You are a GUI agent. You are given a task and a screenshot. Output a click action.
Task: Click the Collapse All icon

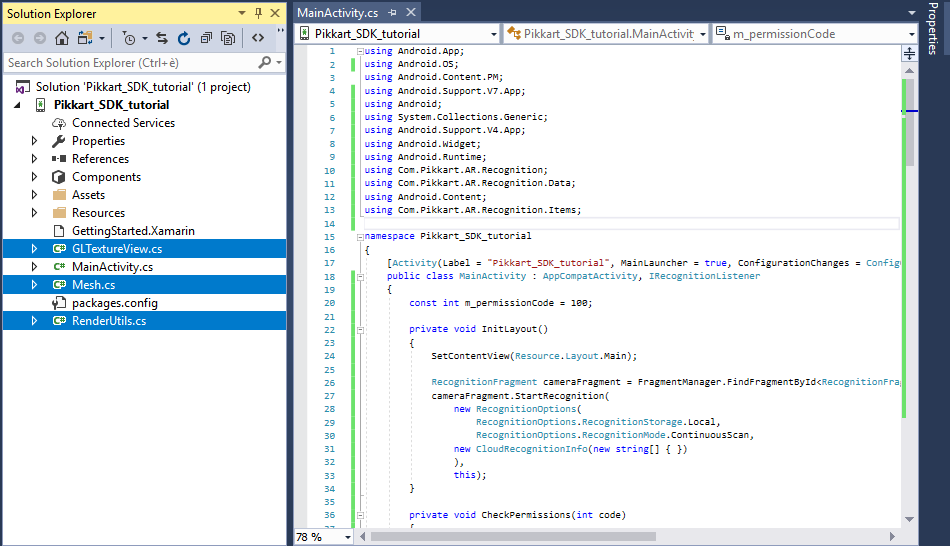(x=206, y=38)
